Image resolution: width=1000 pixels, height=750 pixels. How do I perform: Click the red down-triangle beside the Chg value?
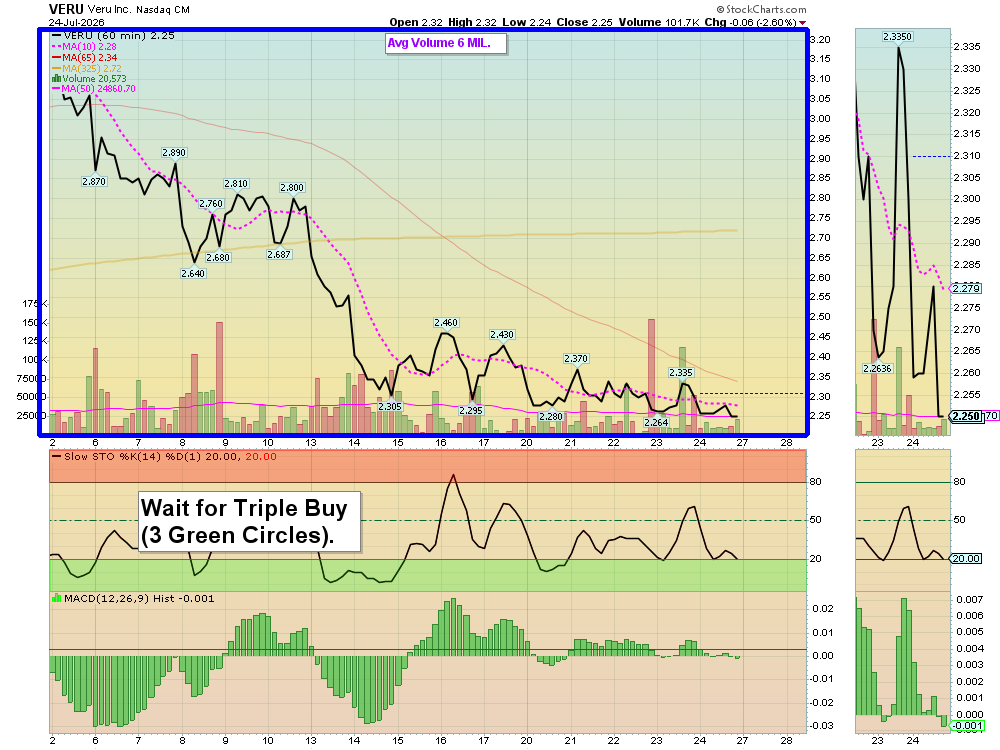coord(802,23)
